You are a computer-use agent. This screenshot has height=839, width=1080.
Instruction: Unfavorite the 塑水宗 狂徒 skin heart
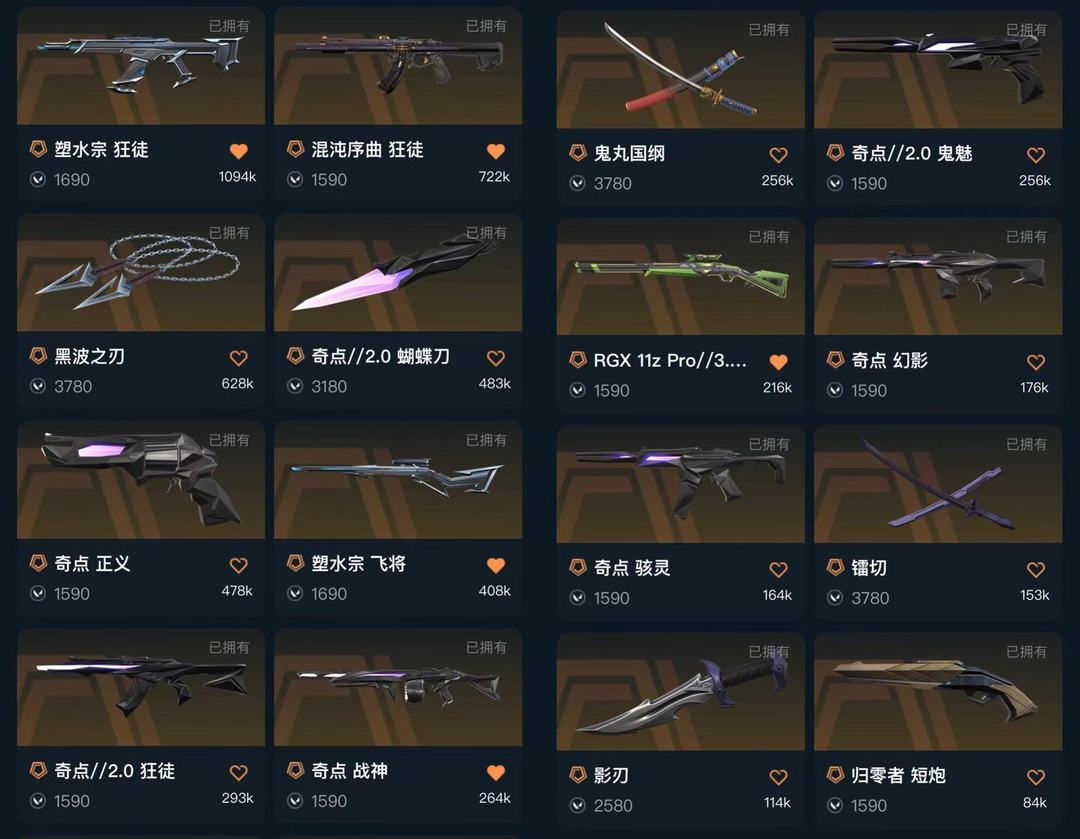pos(238,152)
